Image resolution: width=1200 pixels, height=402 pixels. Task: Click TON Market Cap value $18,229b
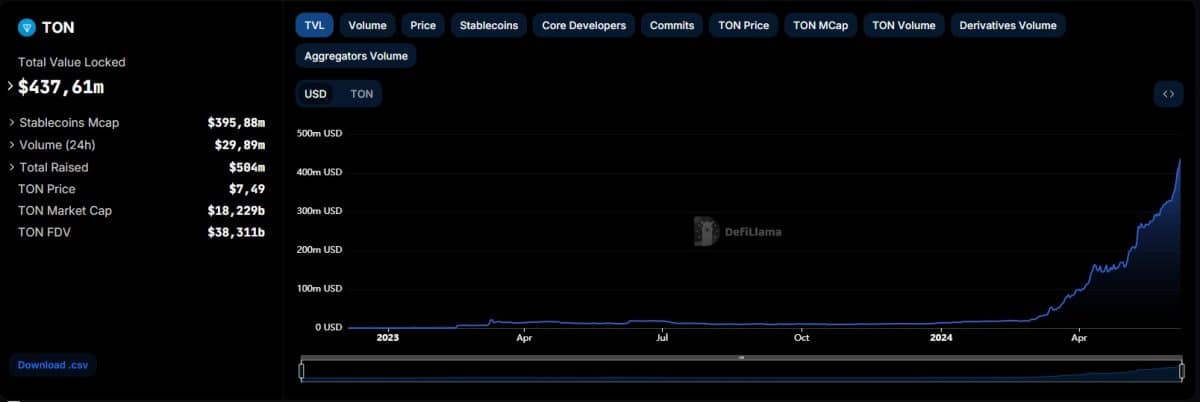click(x=237, y=211)
